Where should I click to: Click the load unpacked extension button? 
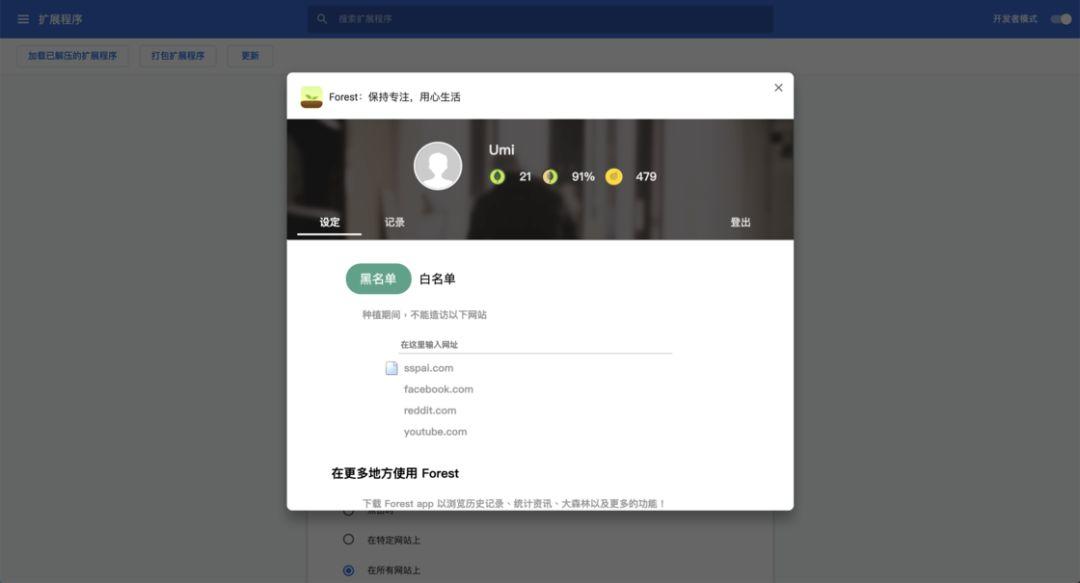72,56
